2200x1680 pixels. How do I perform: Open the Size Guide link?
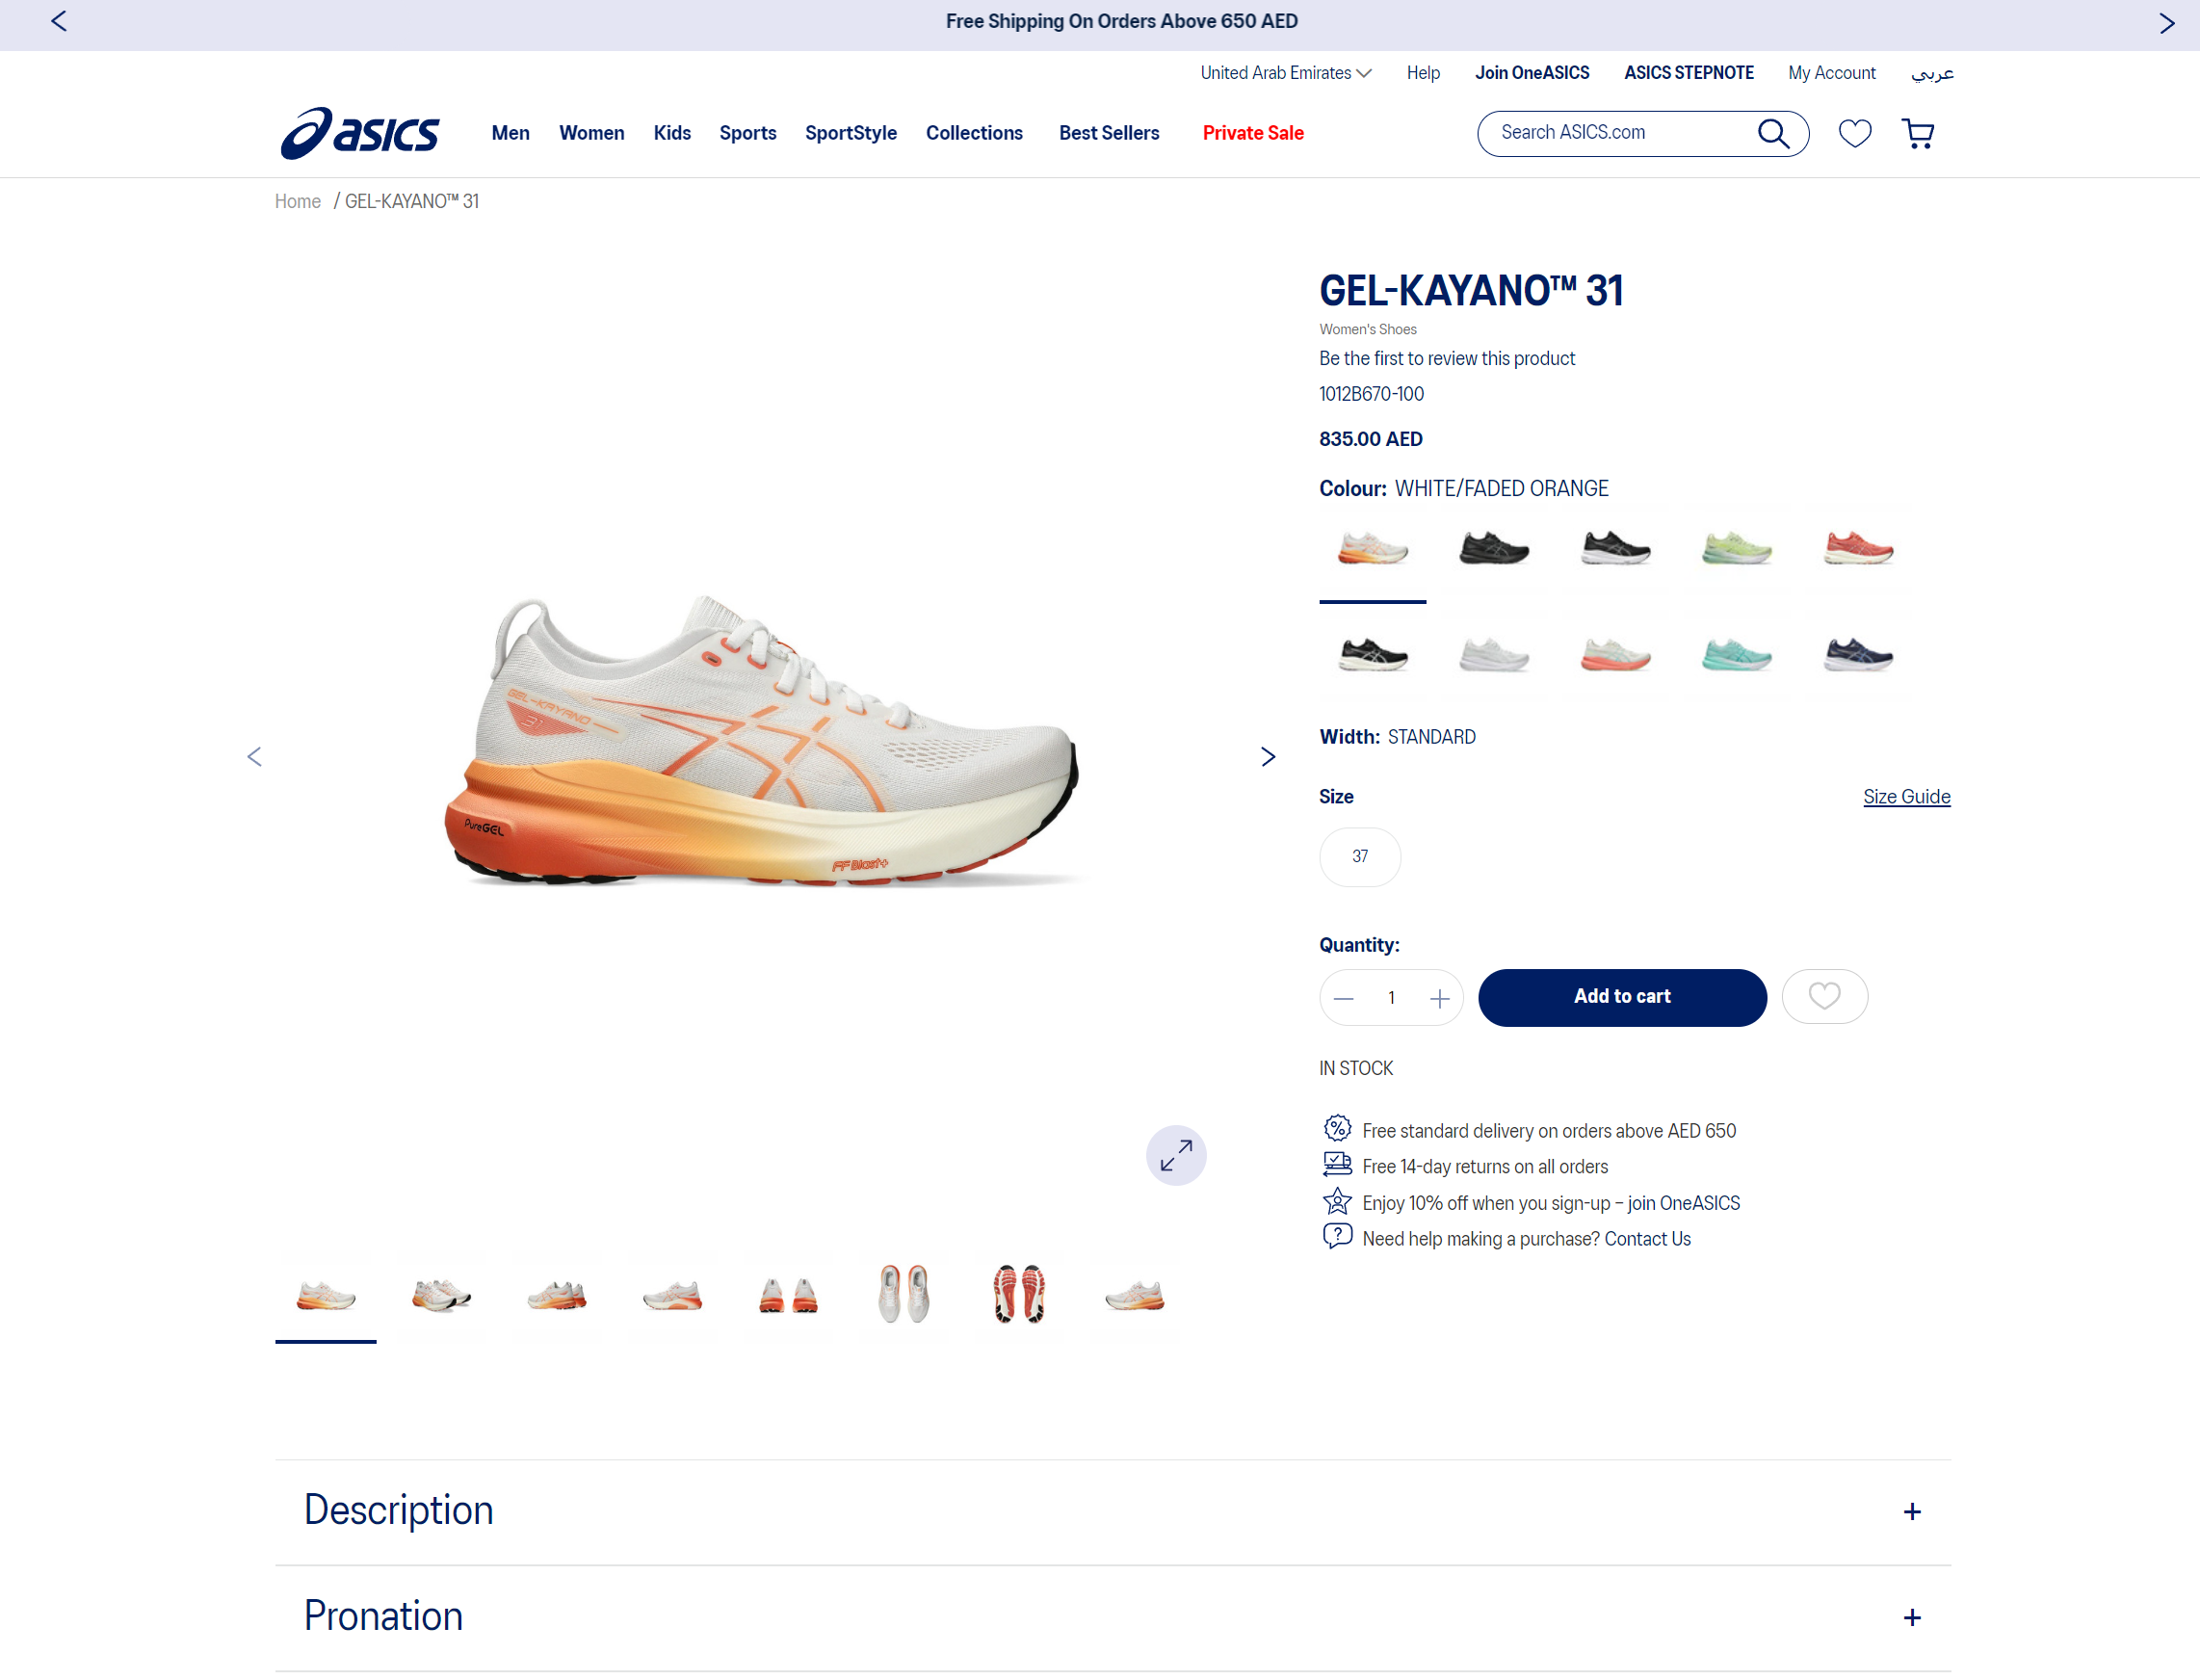[x=1905, y=797]
